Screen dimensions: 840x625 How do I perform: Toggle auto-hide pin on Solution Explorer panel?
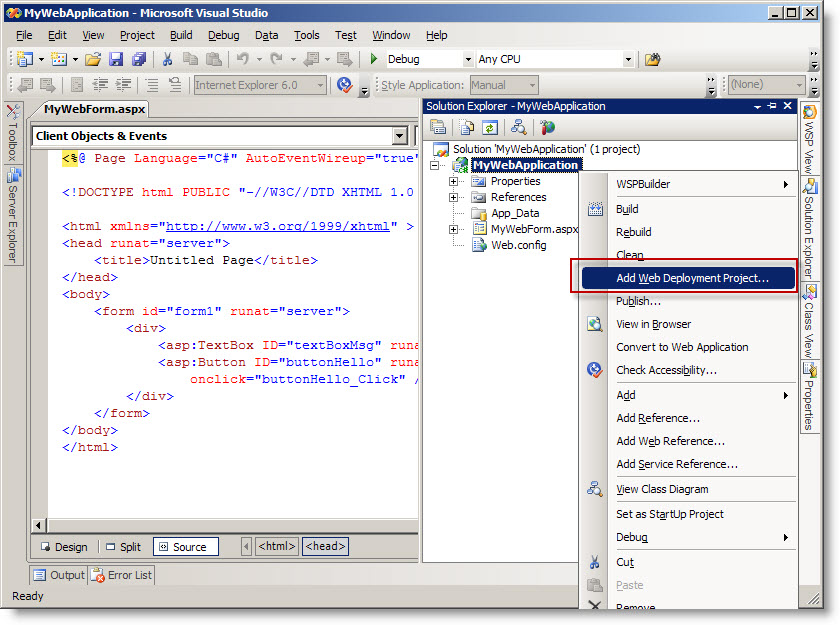pyautogui.click(x=771, y=106)
